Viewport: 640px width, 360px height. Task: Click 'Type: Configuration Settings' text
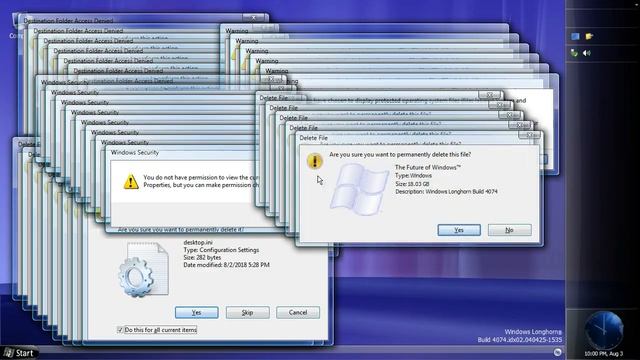[221, 250]
